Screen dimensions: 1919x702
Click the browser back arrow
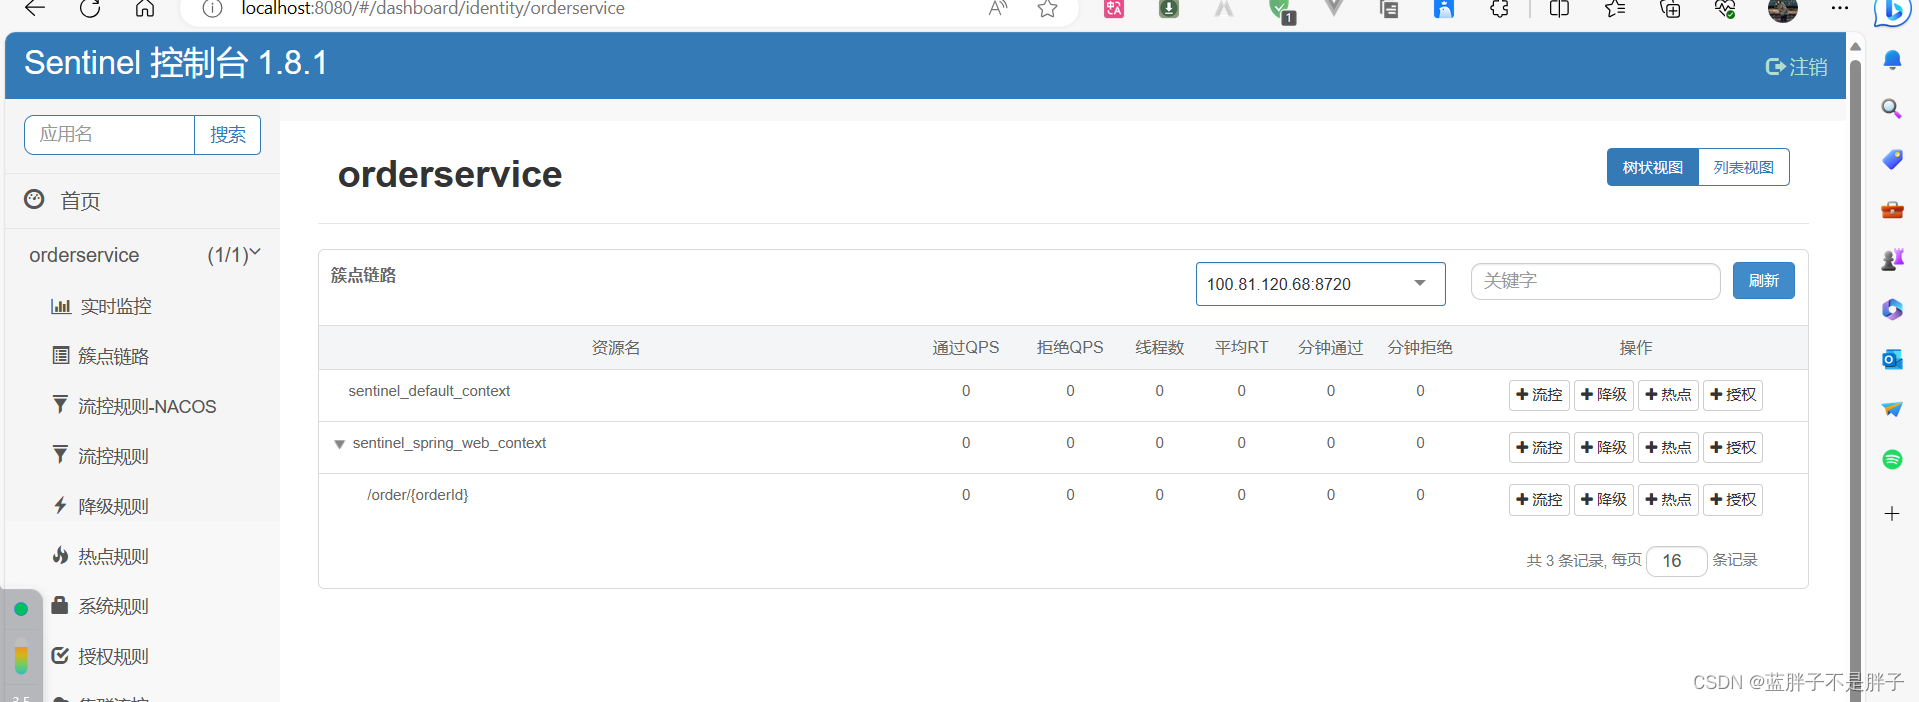pos(35,8)
